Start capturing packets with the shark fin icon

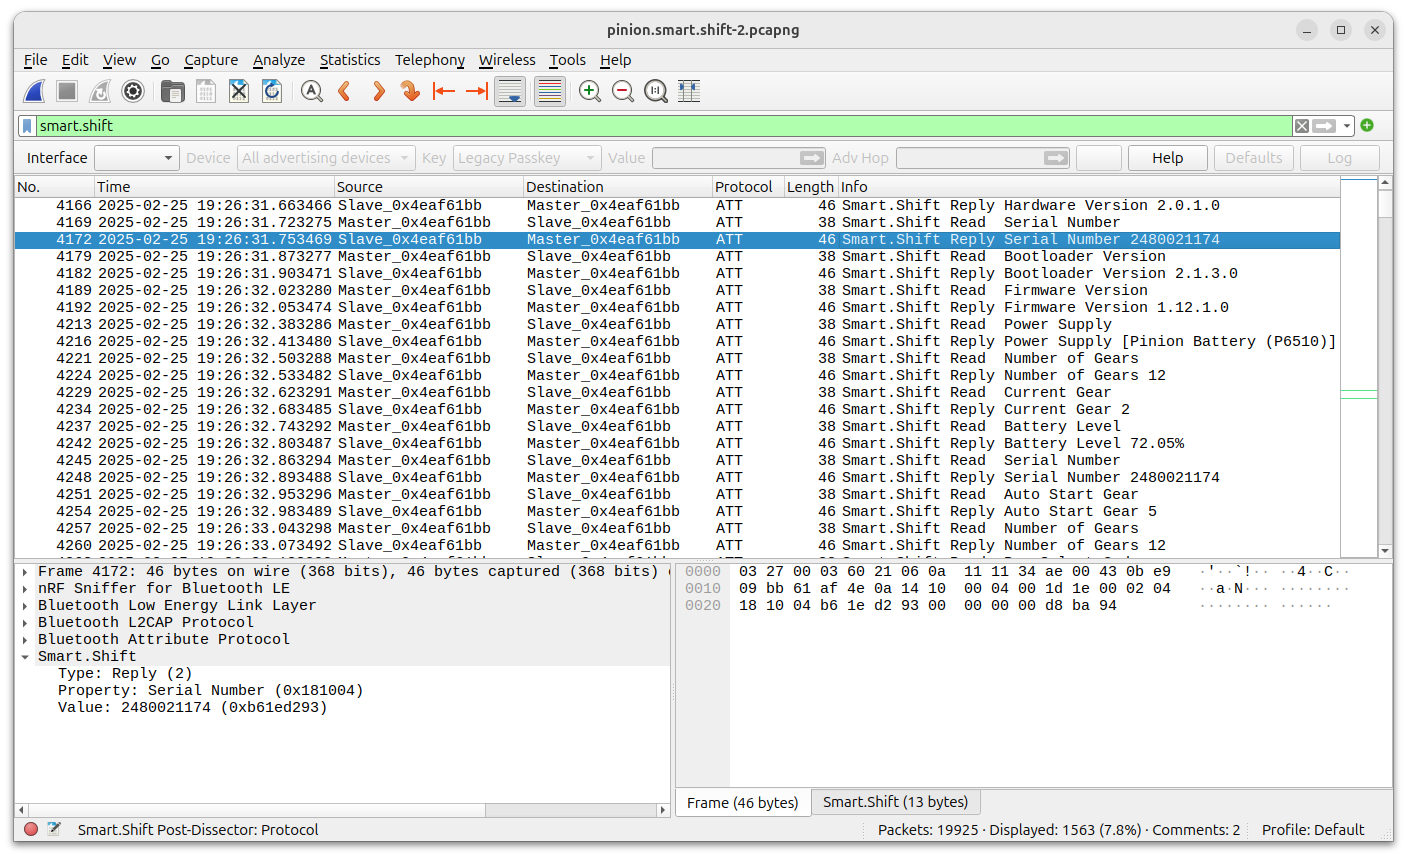pyautogui.click(x=35, y=92)
